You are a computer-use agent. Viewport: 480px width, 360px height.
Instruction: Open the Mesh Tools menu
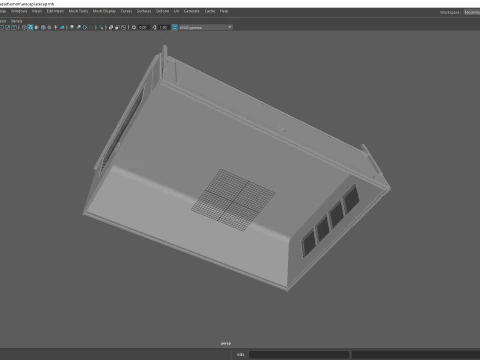click(78, 11)
